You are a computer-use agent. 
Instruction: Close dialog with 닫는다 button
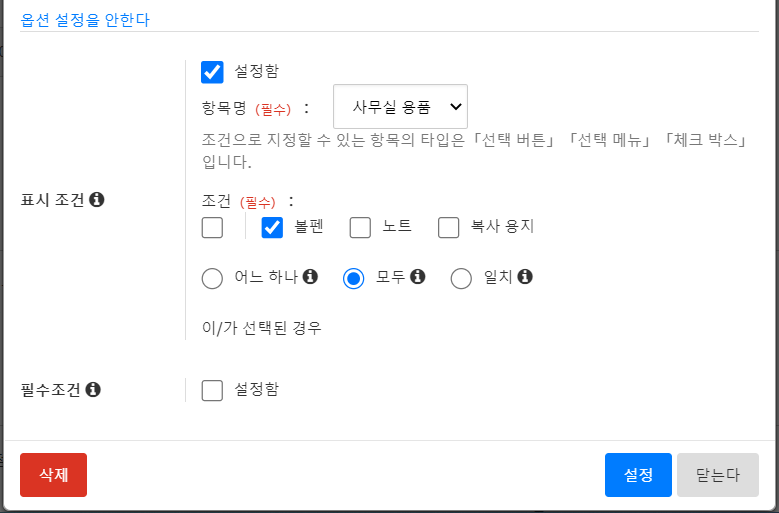pos(718,475)
